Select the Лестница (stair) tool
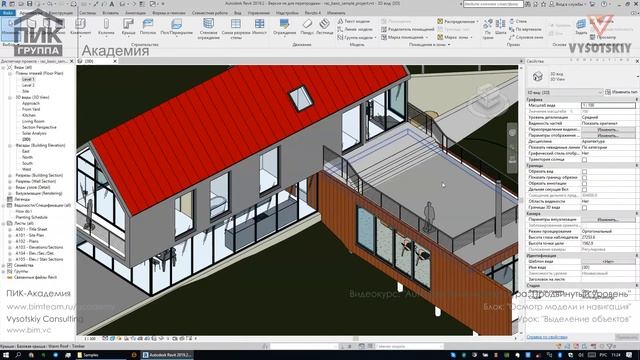 pos(324,26)
